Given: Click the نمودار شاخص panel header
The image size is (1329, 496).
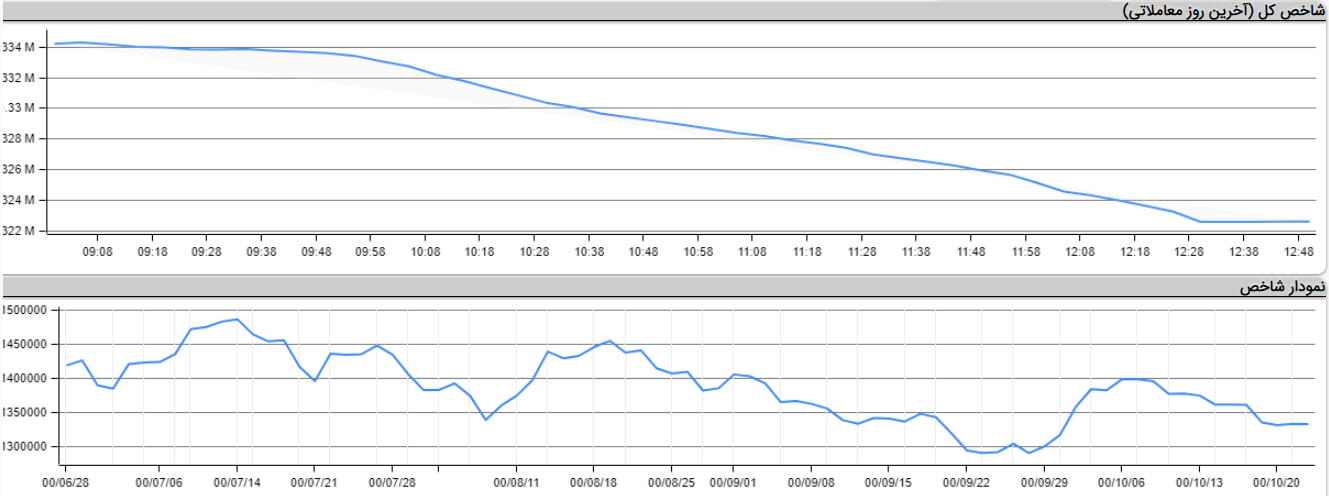Looking at the screenshot, I should (1281, 287).
